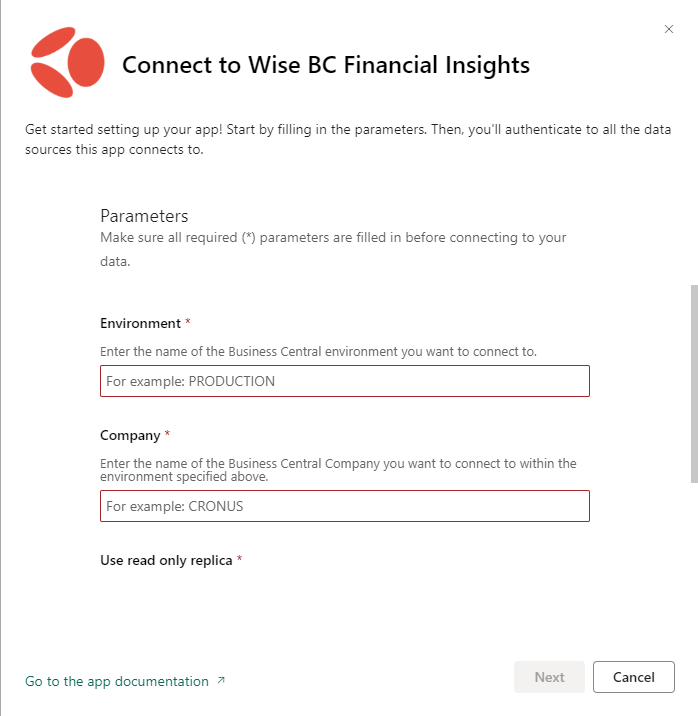Click the Connect to Wise BC Financial Insights title
The width and height of the screenshot is (698, 716).
point(325,66)
